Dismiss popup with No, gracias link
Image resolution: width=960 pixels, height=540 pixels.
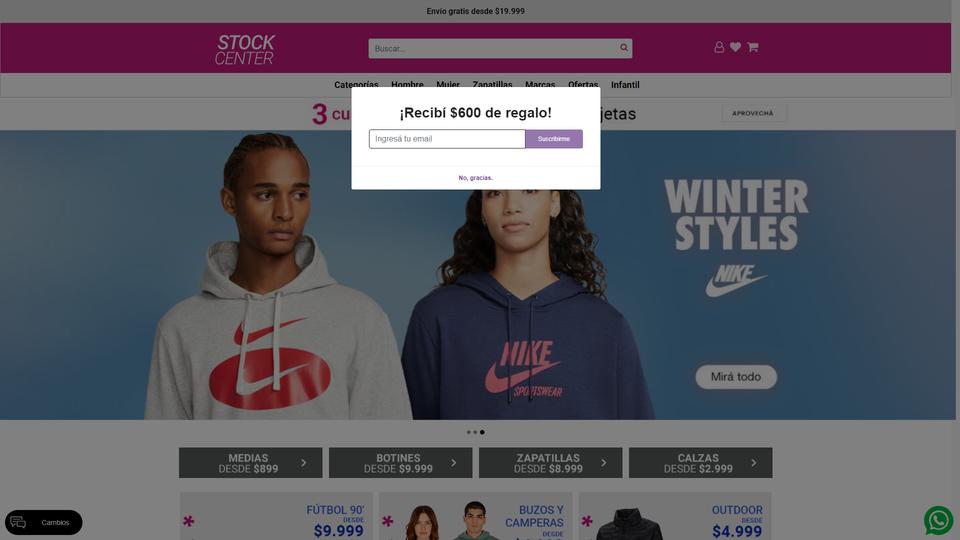click(476, 178)
